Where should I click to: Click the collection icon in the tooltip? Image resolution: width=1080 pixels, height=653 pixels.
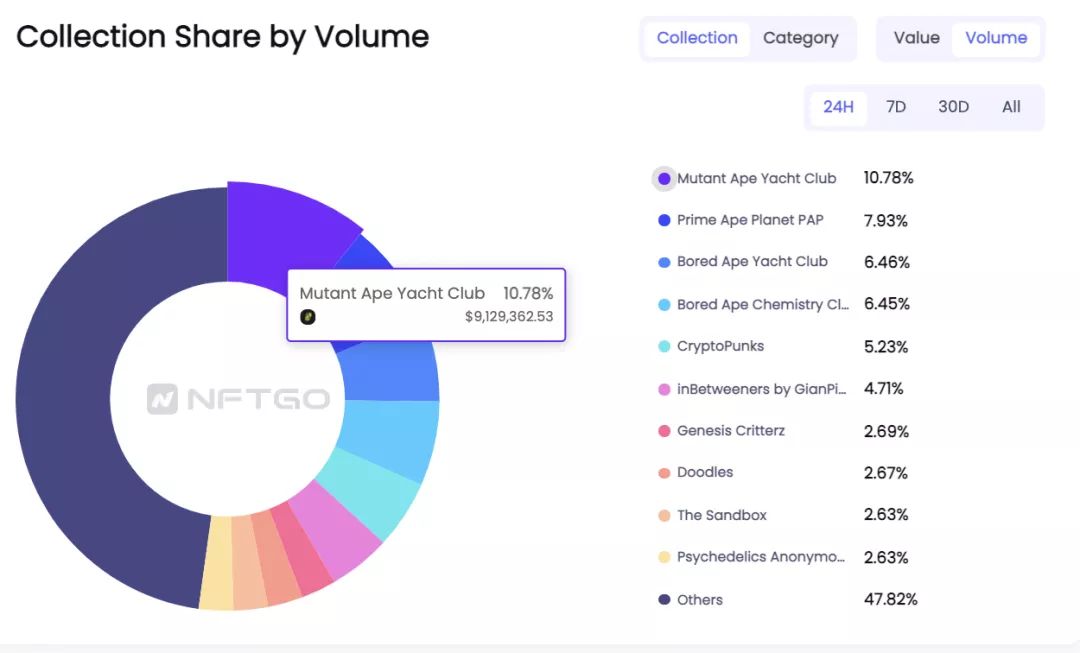tap(308, 317)
